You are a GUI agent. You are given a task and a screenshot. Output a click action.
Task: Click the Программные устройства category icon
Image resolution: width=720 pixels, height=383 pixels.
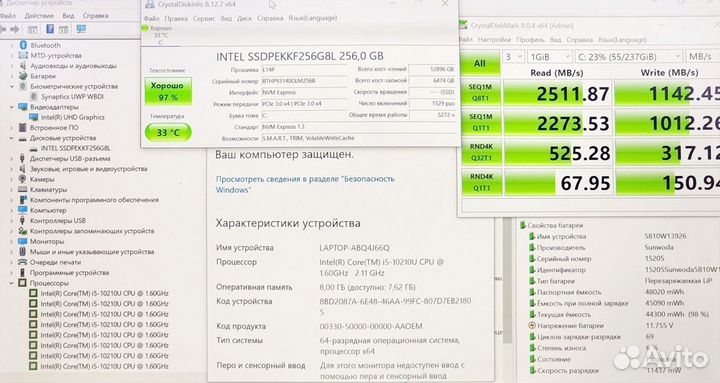point(22,272)
